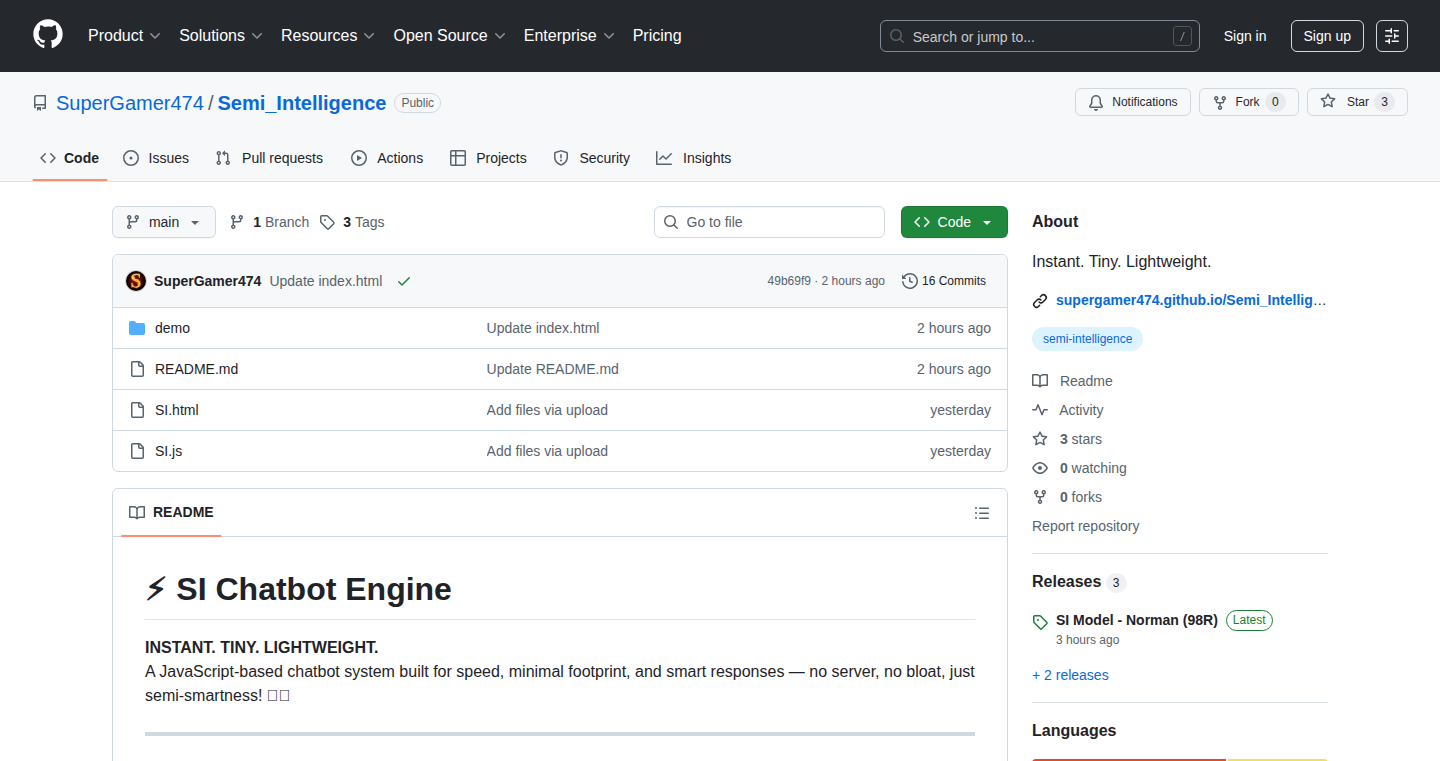The height and width of the screenshot is (761, 1440).
Task: Open the accessibility settings icon in the header
Action: [x=1392, y=36]
